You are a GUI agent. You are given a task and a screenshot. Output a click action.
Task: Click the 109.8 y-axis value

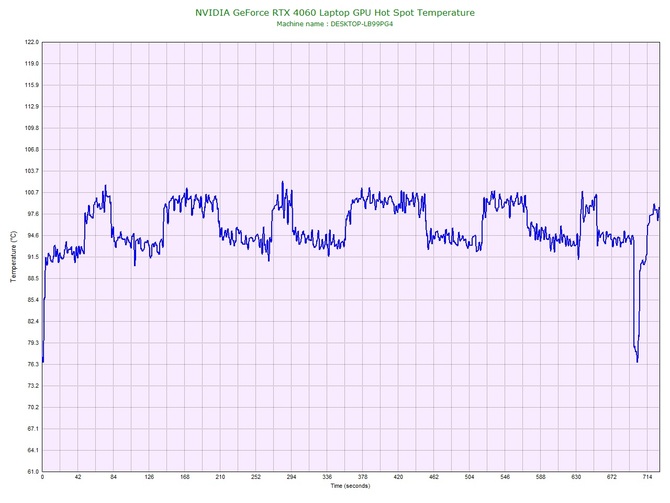pos(32,128)
